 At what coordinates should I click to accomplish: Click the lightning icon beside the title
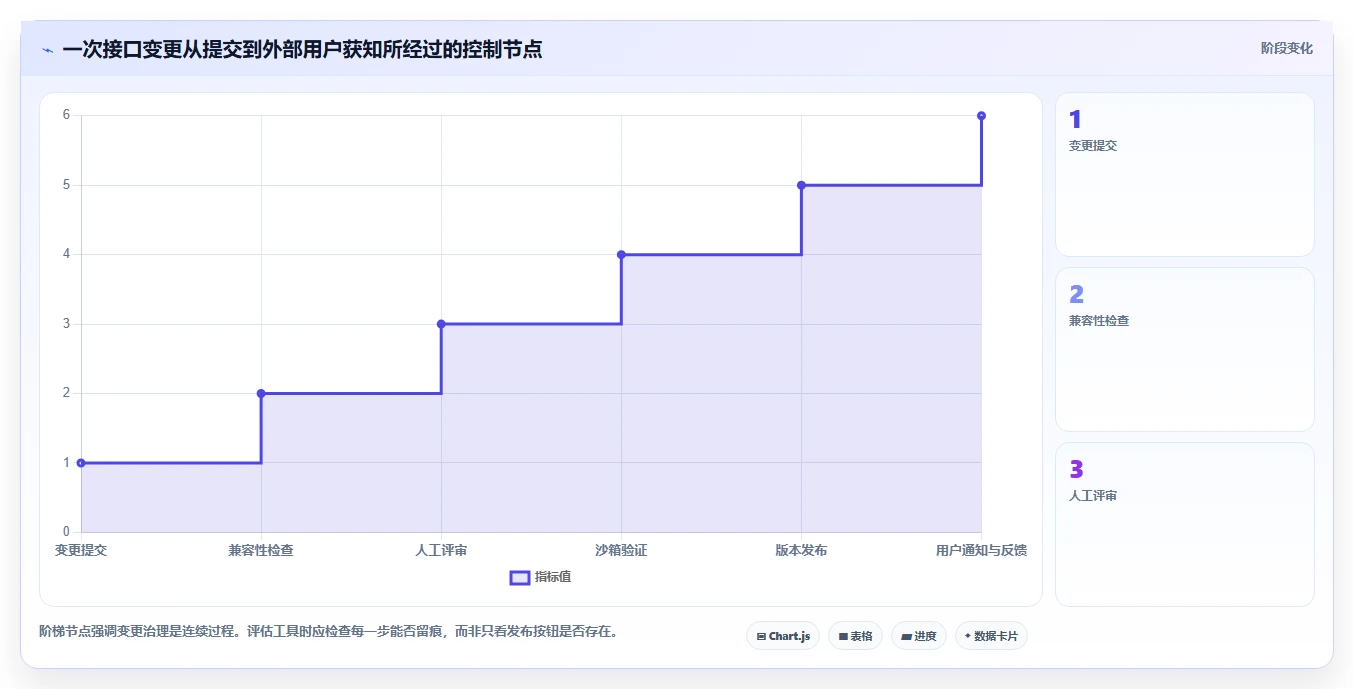[x=47, y=50]
